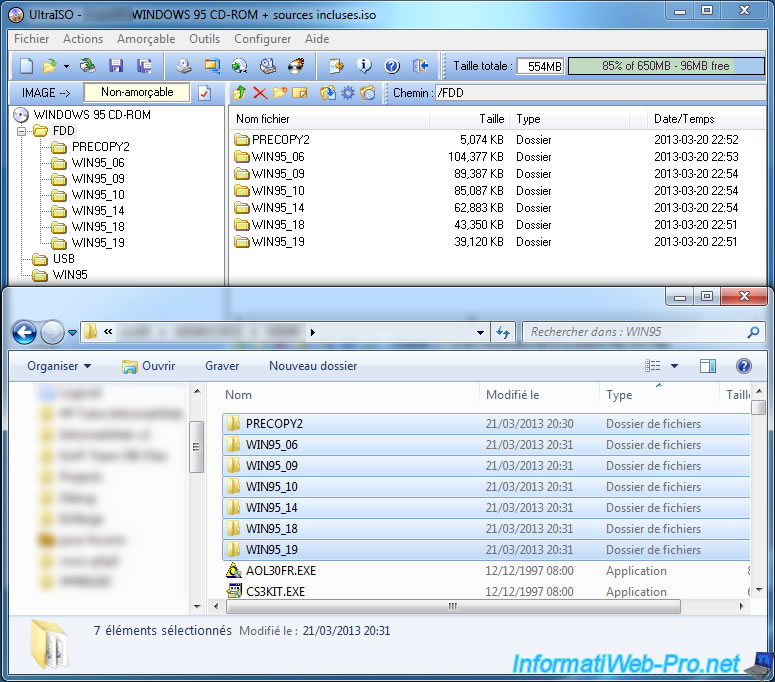Screen dimensions: 775x682
Task: Click the document with gear toolbar icon
Action: [336, 66]
